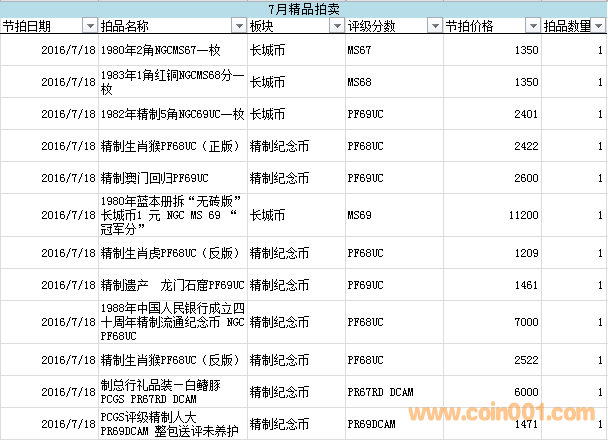Select the 1982年精制5角NGC69UC一枚 cell
Image resolution: width=608 pixels, height=440 pixels.
pos(173,114)
